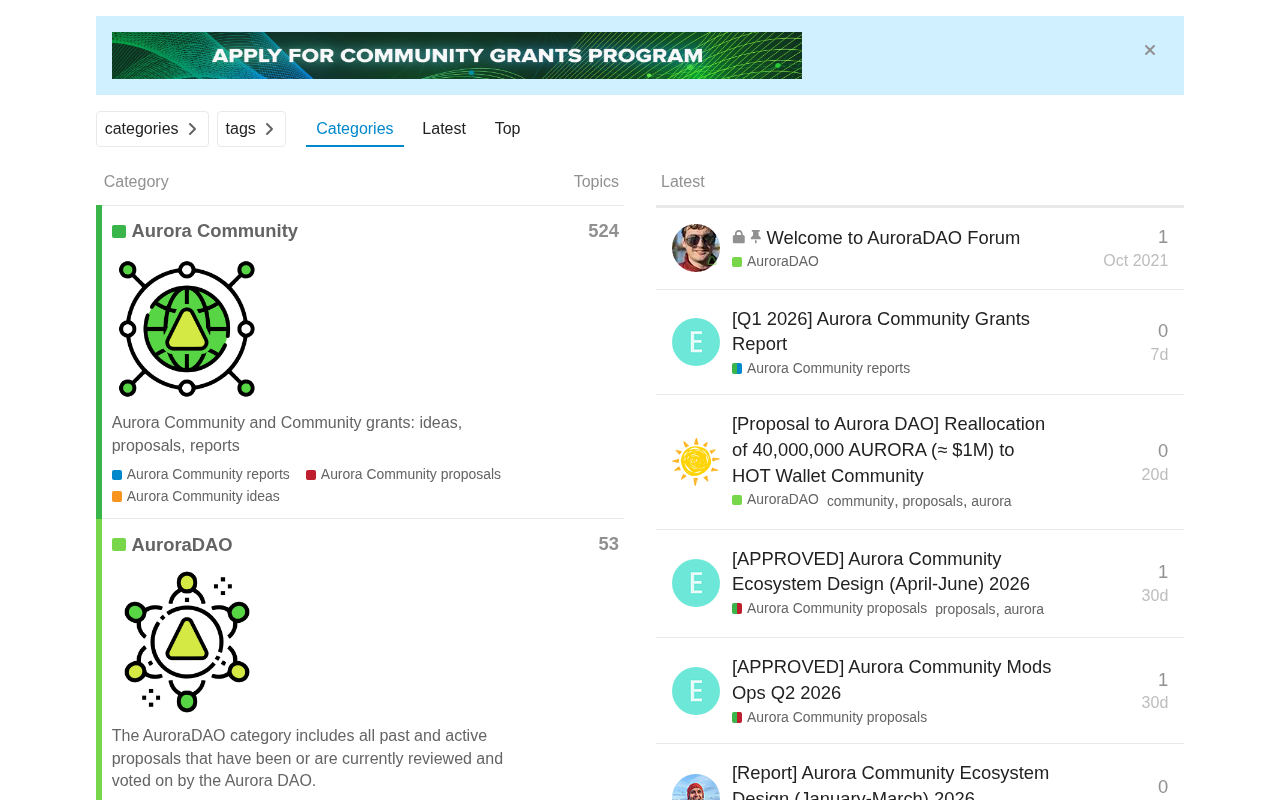This screenshot has height=800, width=1280.
Task: Open Aurora Community proposals under Mods Ops
Action: click(837, 717)
